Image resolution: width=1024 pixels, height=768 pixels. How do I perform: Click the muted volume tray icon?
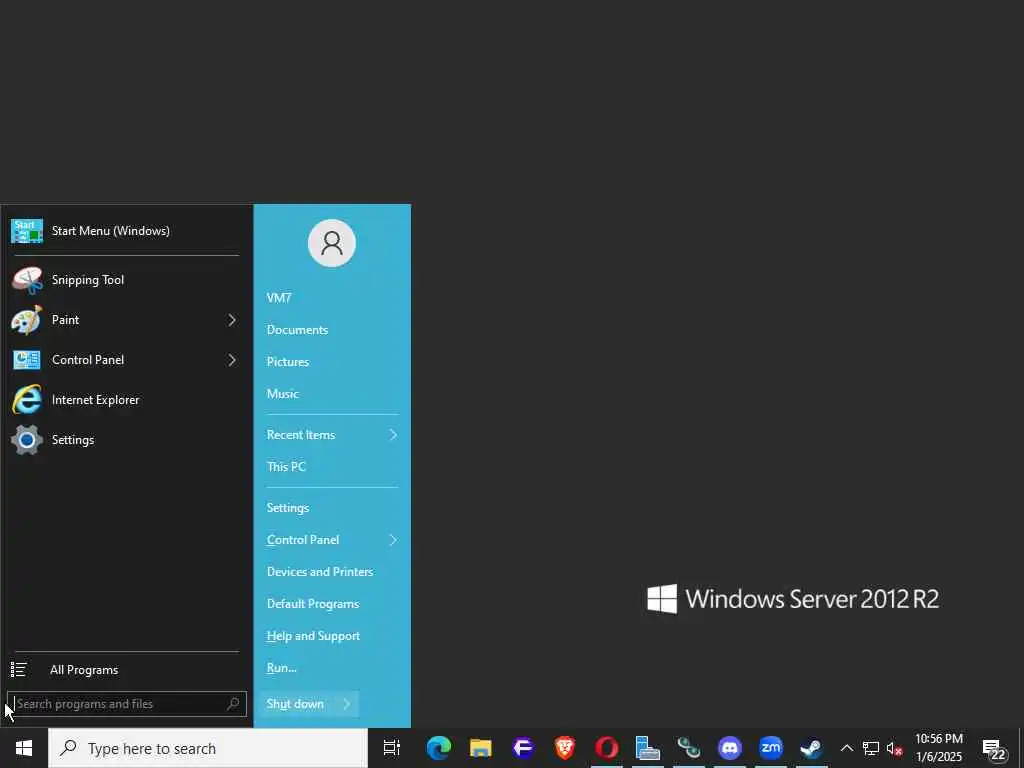[894, 748]
